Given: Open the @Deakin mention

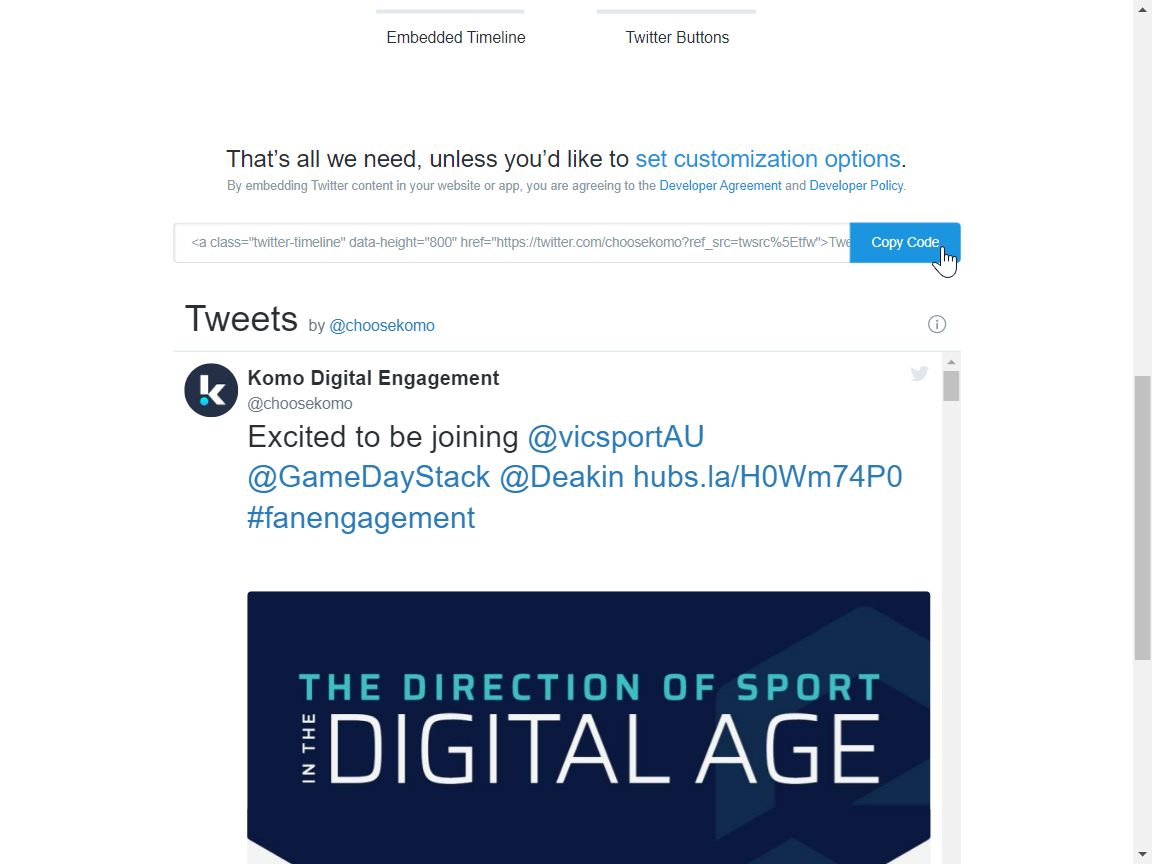Looking at the screenshot, I should pyautogui.click(x=562, y=477).
